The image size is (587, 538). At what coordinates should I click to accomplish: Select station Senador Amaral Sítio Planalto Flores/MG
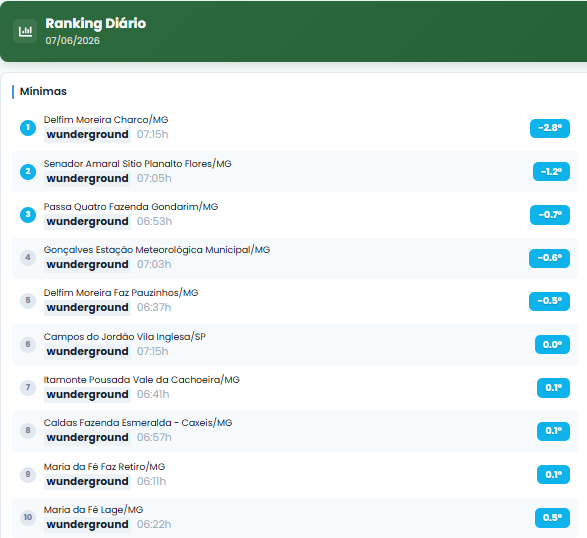137,164
